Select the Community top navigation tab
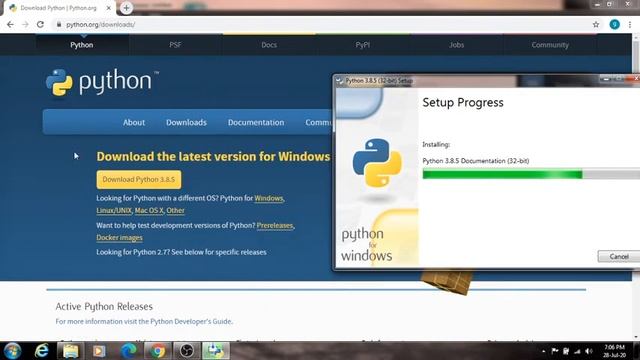 click(550, 45)
